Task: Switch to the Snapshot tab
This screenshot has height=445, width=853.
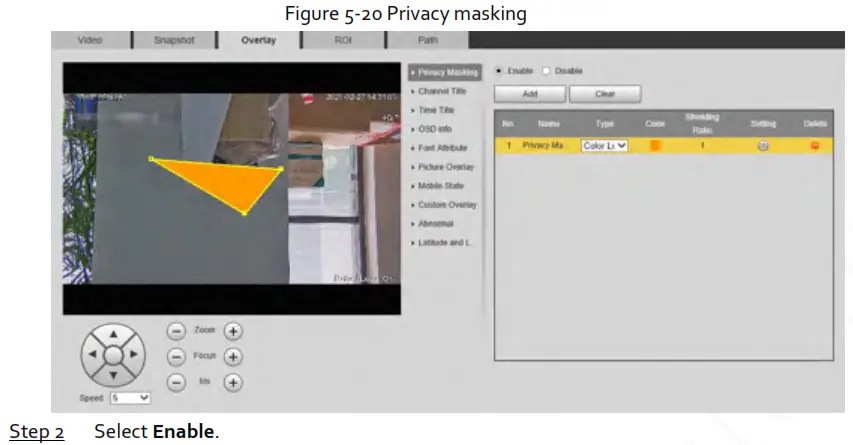Action: tap(174, 40)
